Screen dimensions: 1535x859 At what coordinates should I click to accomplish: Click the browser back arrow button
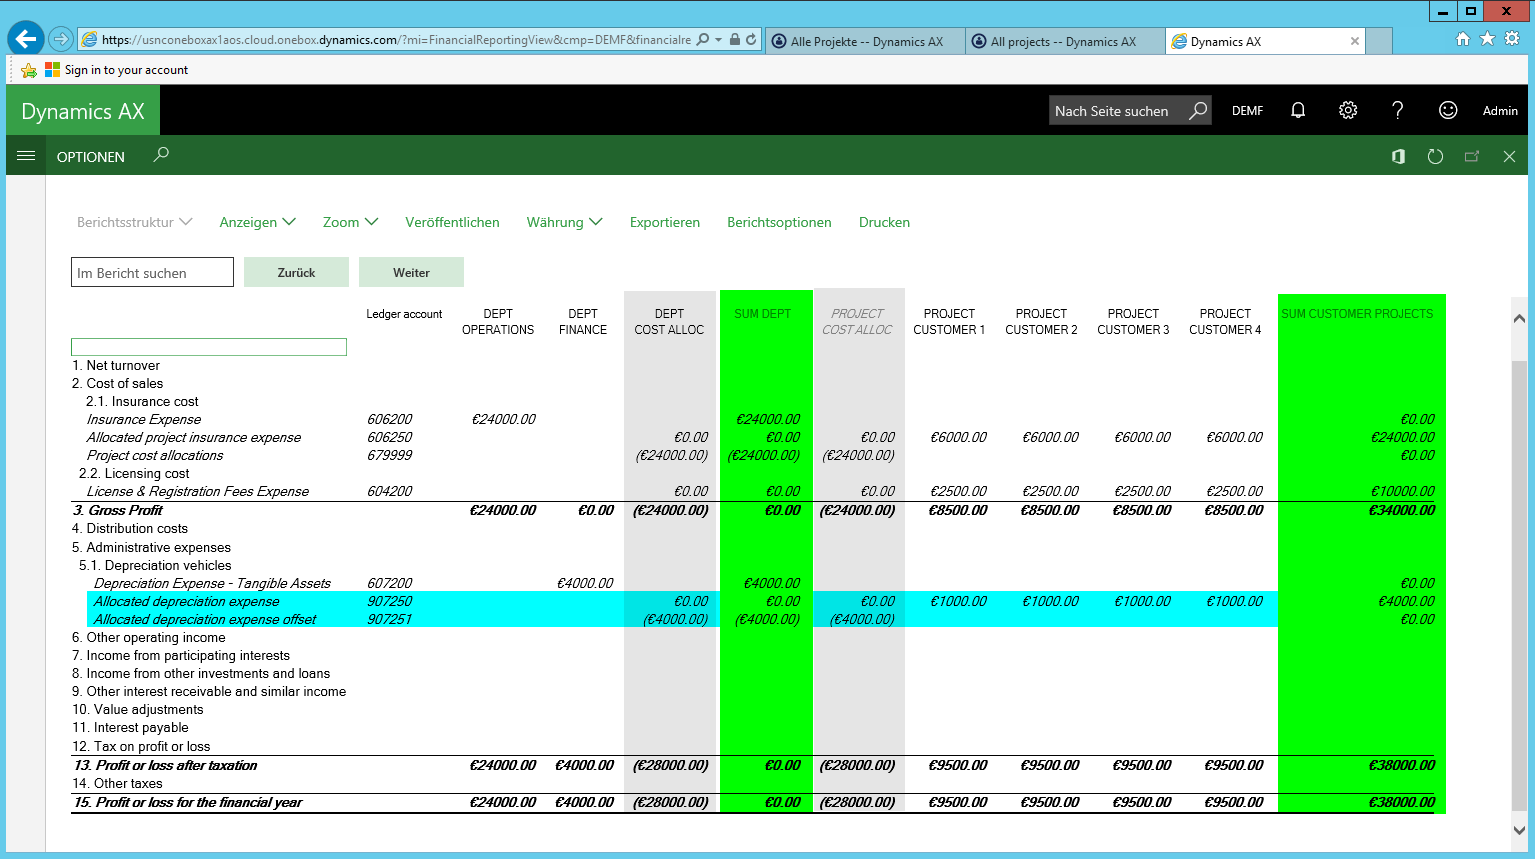click(x=26, y=39)
